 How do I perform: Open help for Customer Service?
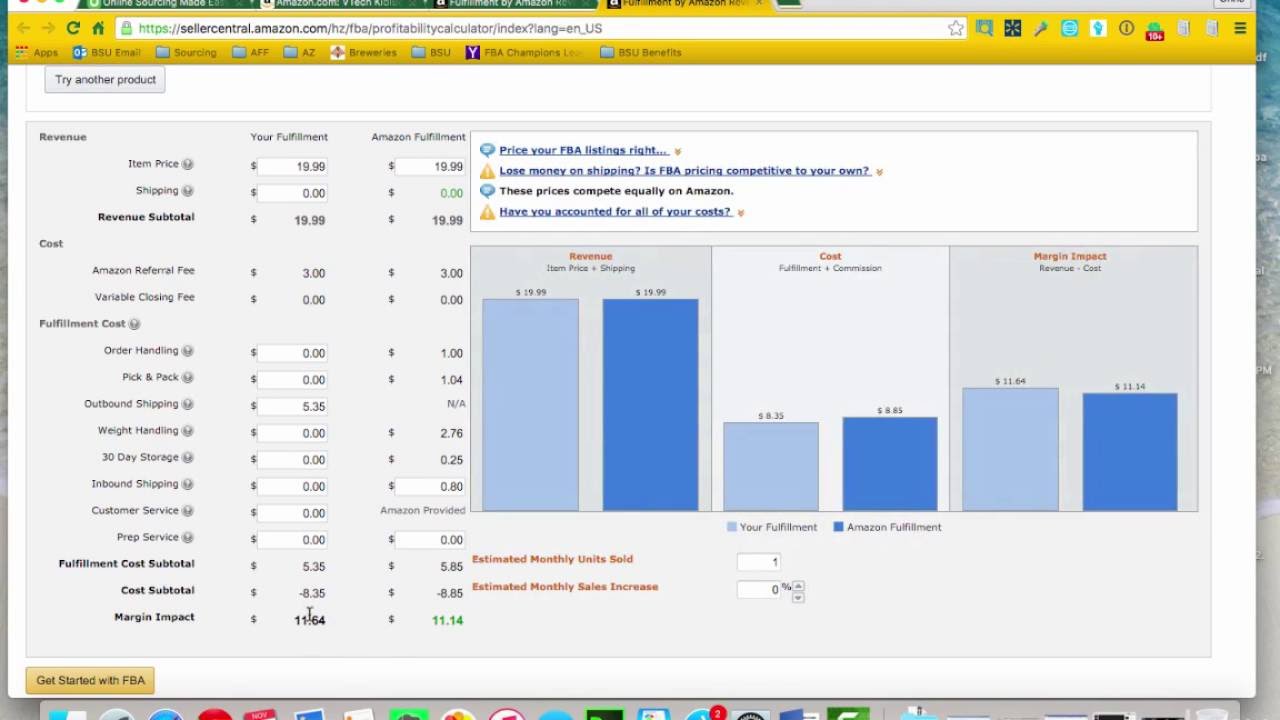tap(188, 511)
